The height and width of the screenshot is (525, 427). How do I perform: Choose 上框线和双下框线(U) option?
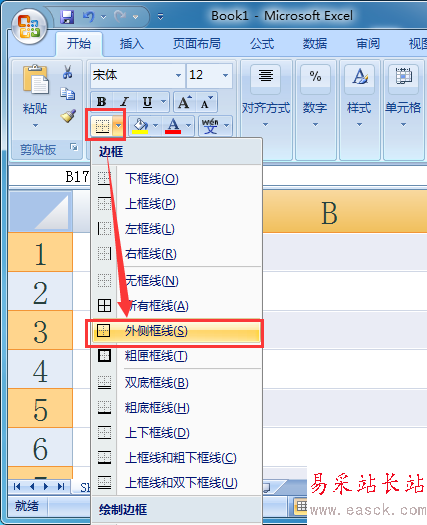(x=176, y=483)
